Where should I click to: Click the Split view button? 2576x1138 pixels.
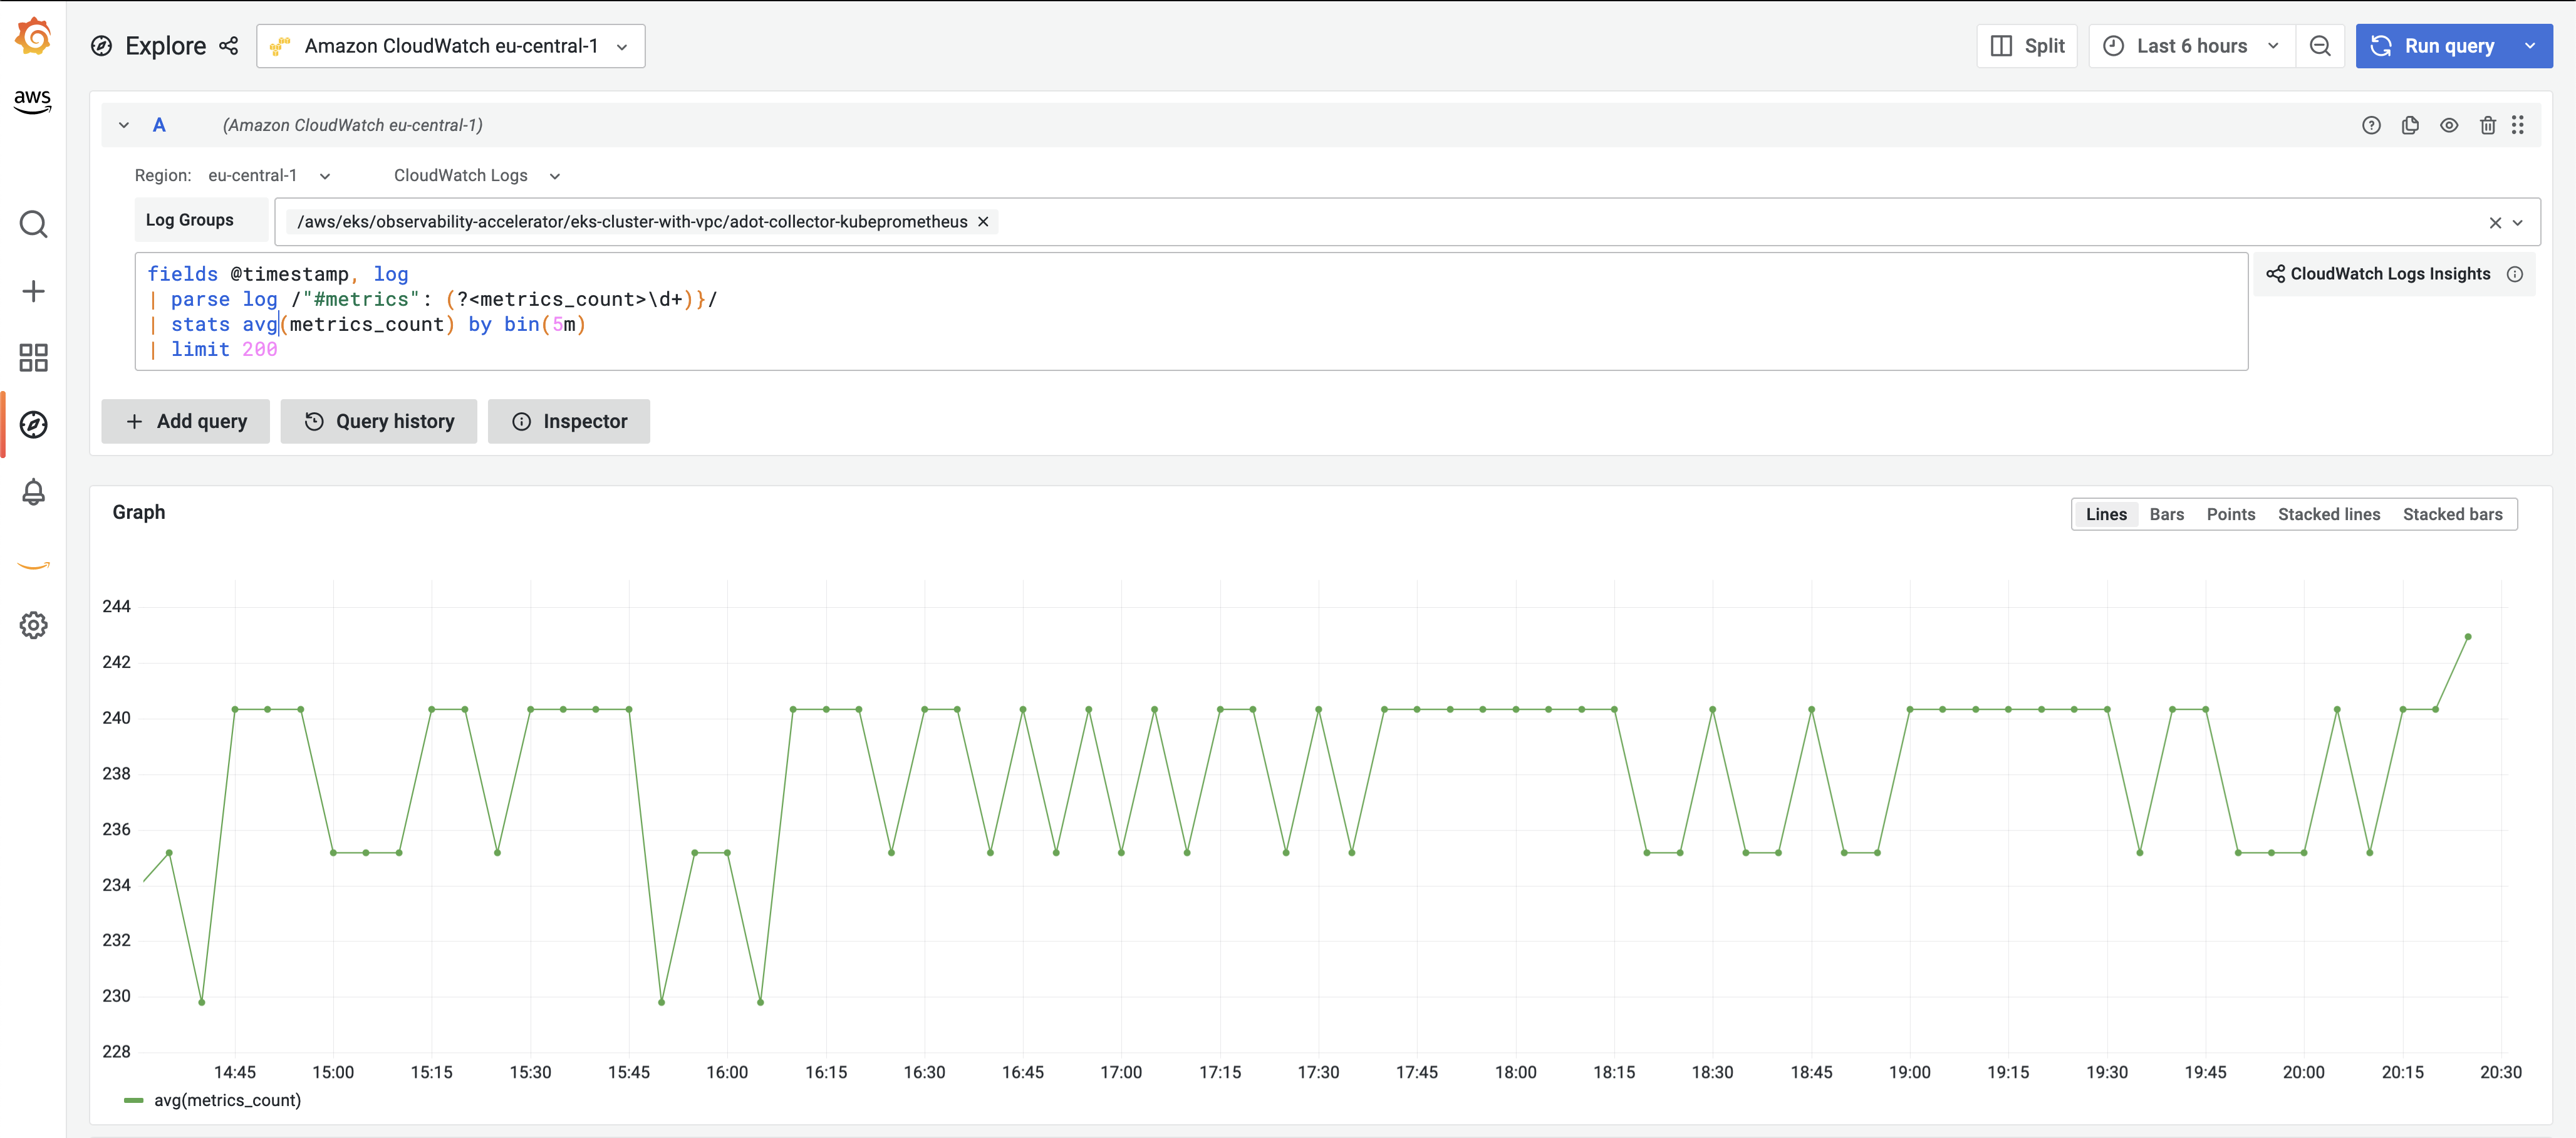tap(2027, 46)
